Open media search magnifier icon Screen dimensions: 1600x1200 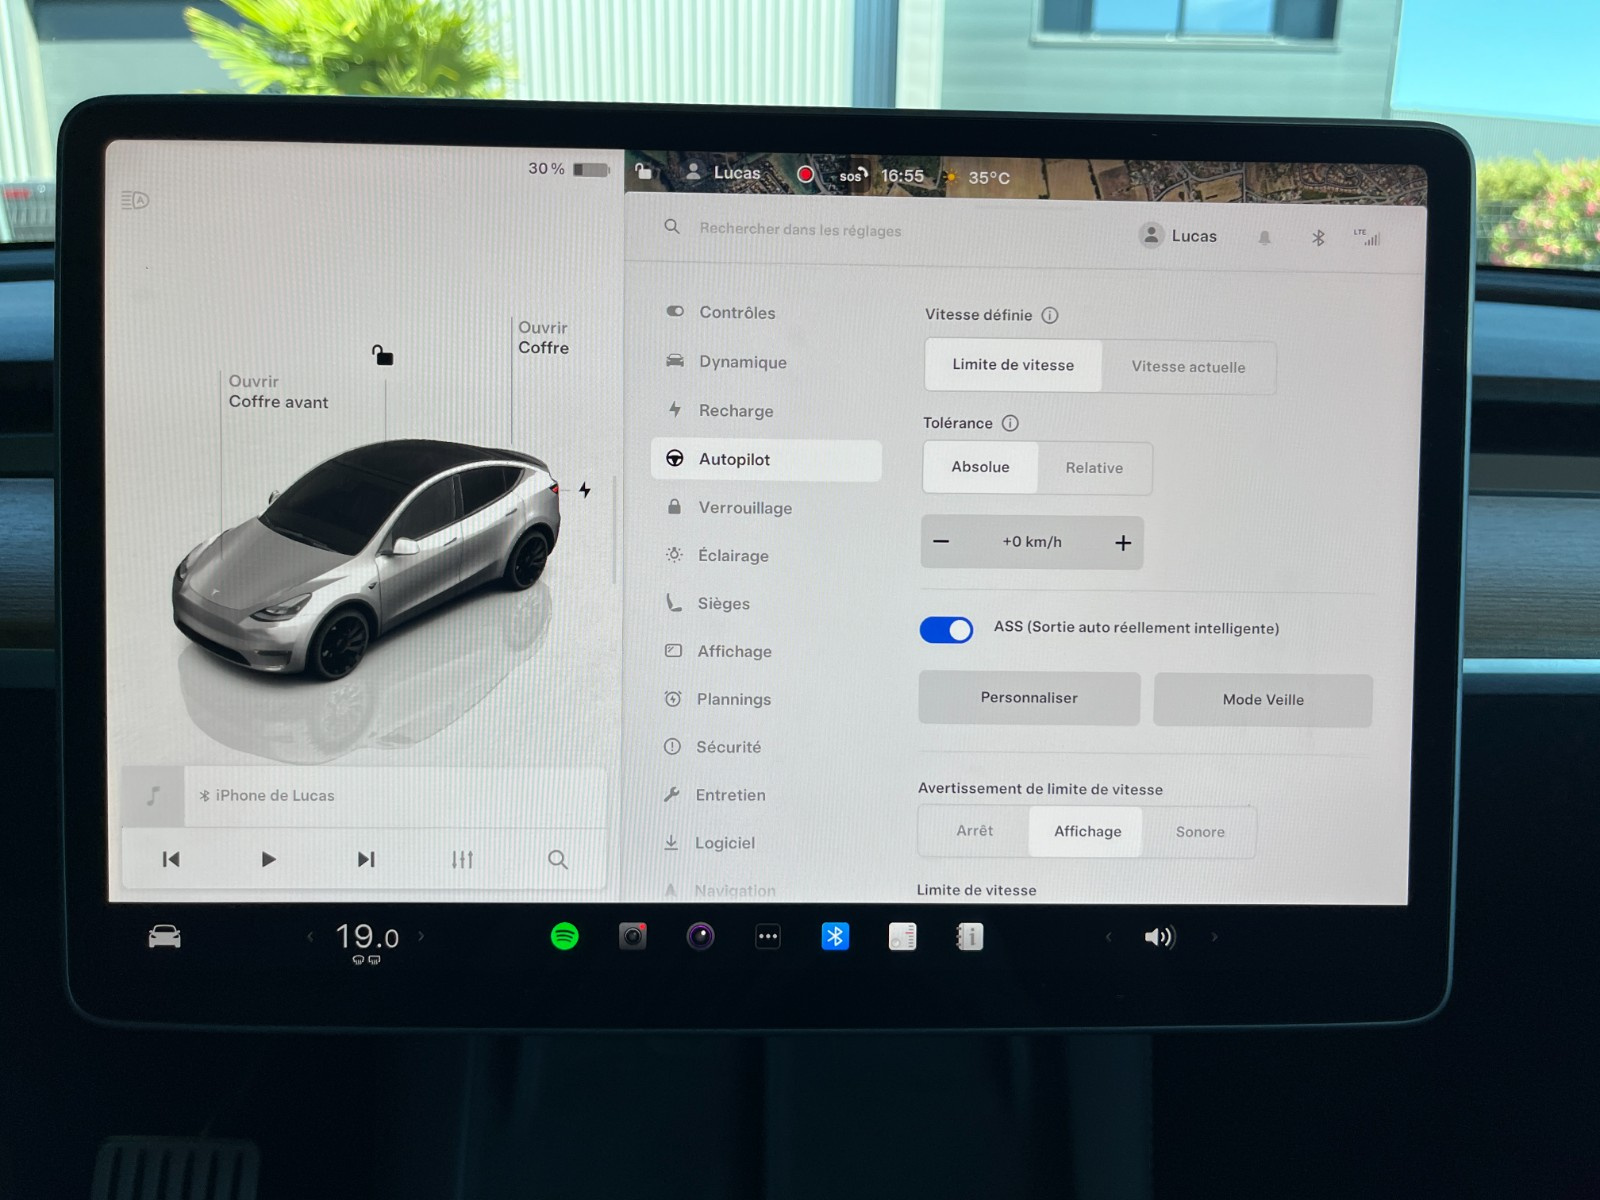click(558, 859)
